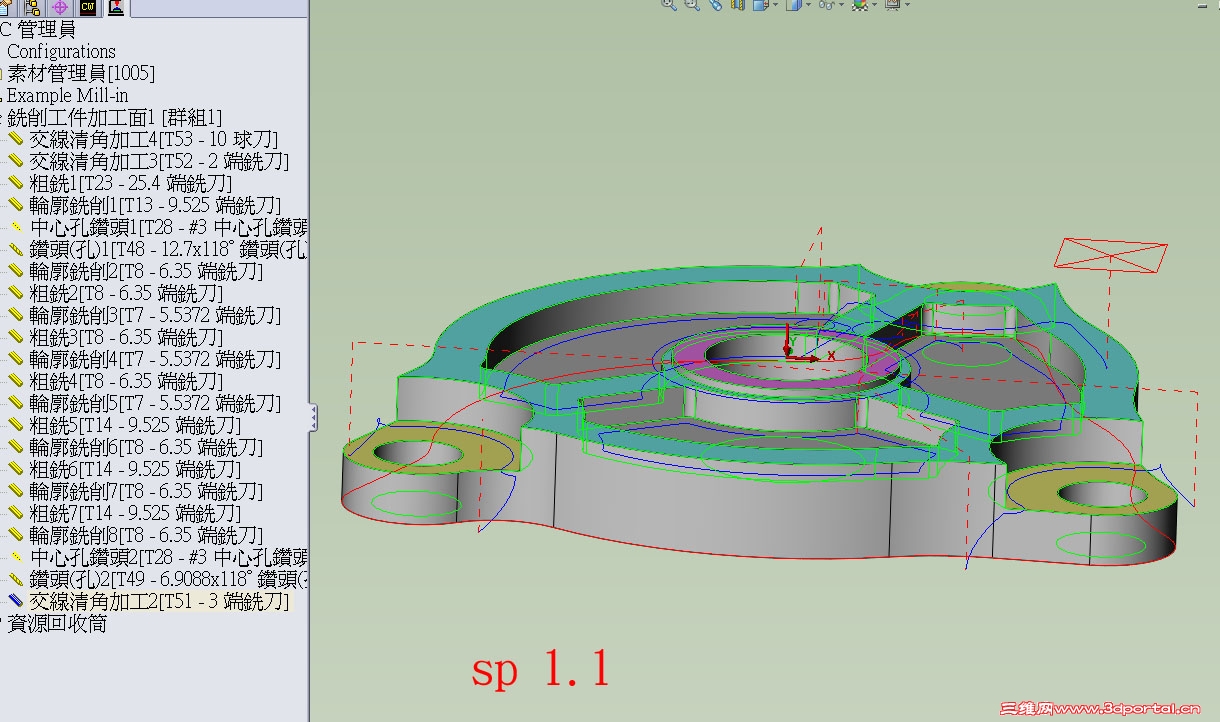Click the icon of 粗銑3 operation
1220x722 pixels.
[x=16, y=337]
